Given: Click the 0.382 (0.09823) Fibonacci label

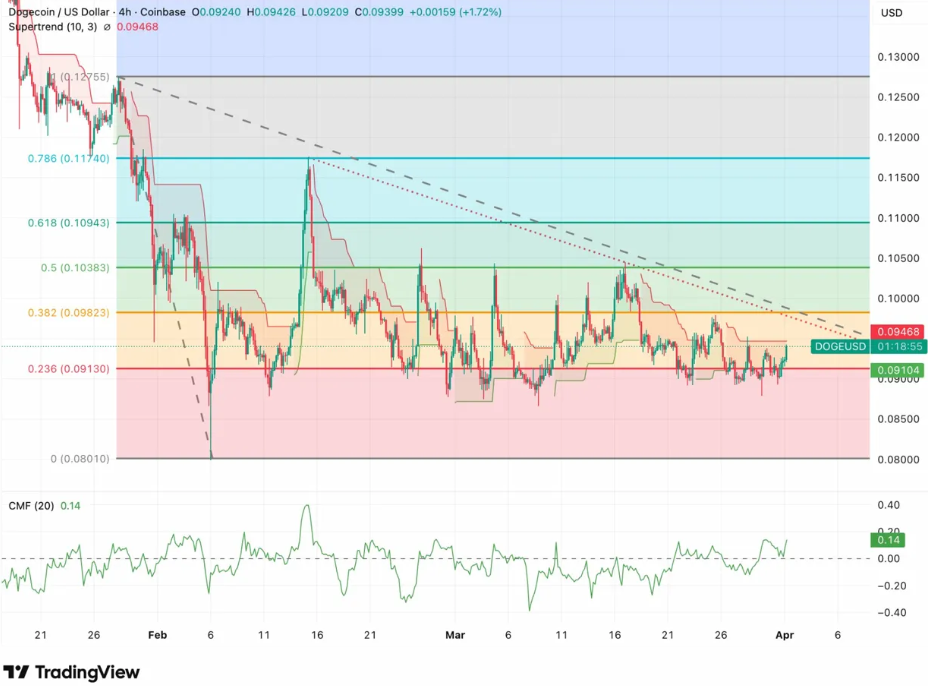Looking at the screenshot, I should point(67,312).
